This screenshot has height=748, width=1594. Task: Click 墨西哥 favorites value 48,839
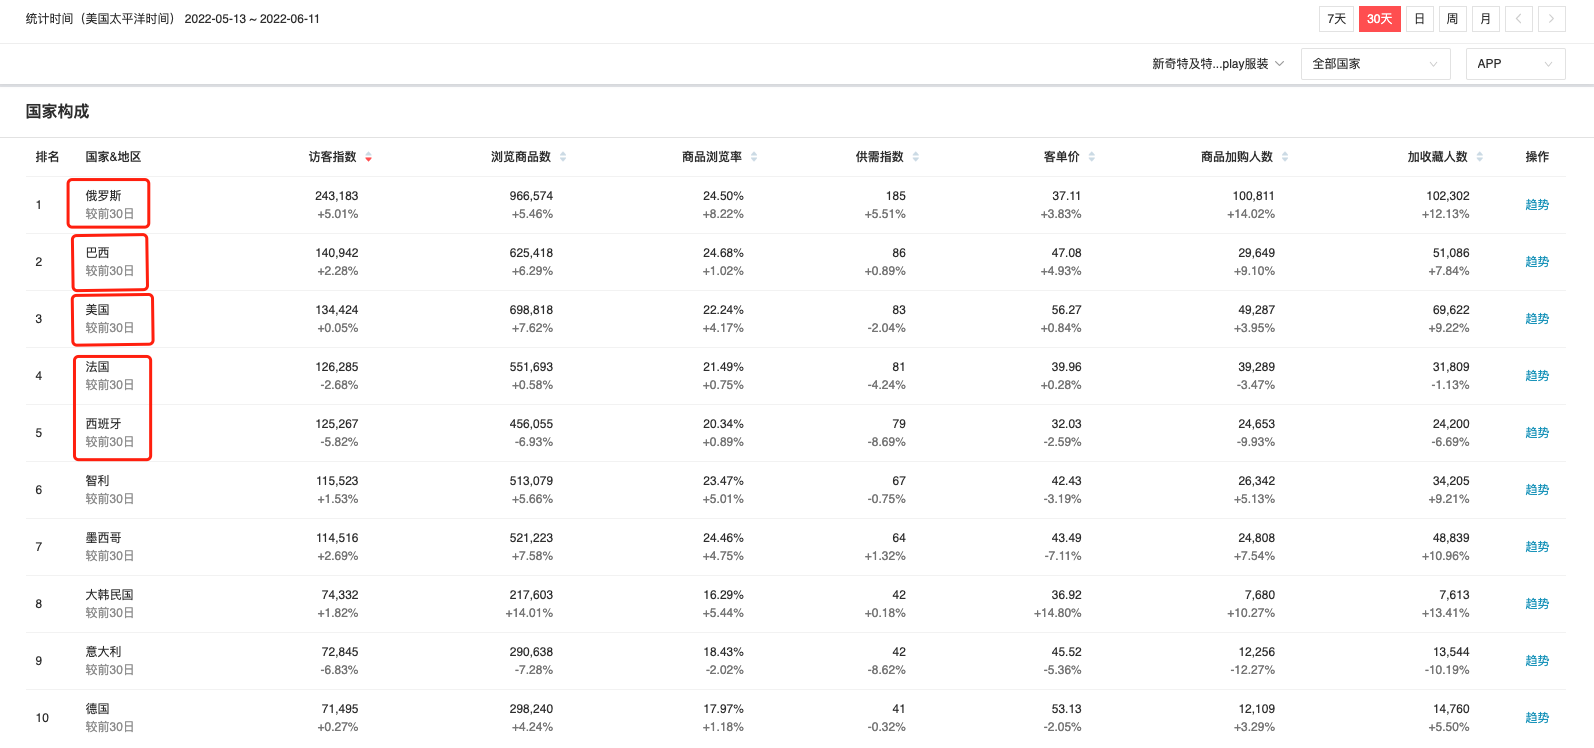[1451, 538]
